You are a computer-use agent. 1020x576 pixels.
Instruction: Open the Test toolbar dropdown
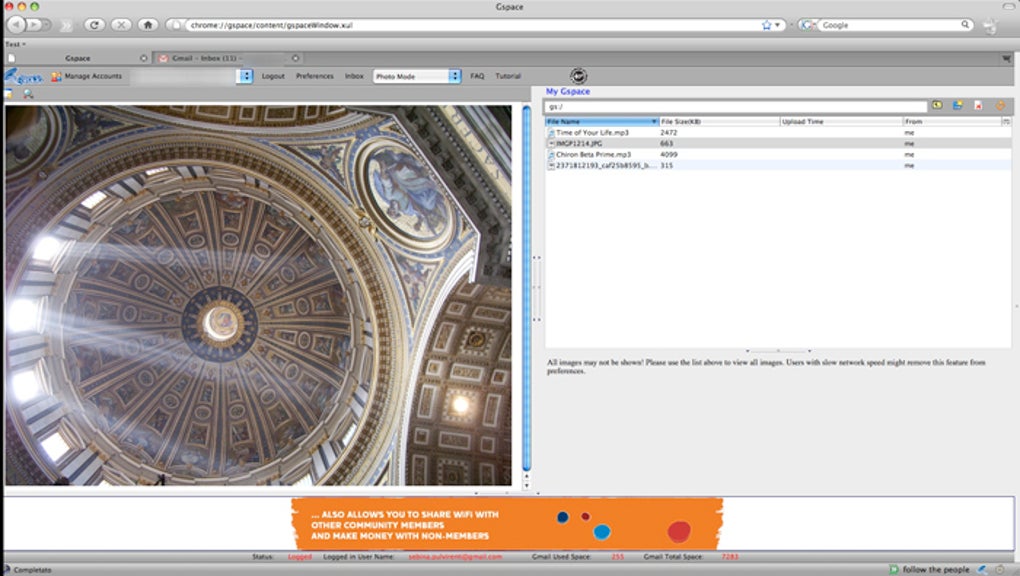point(16,44)
